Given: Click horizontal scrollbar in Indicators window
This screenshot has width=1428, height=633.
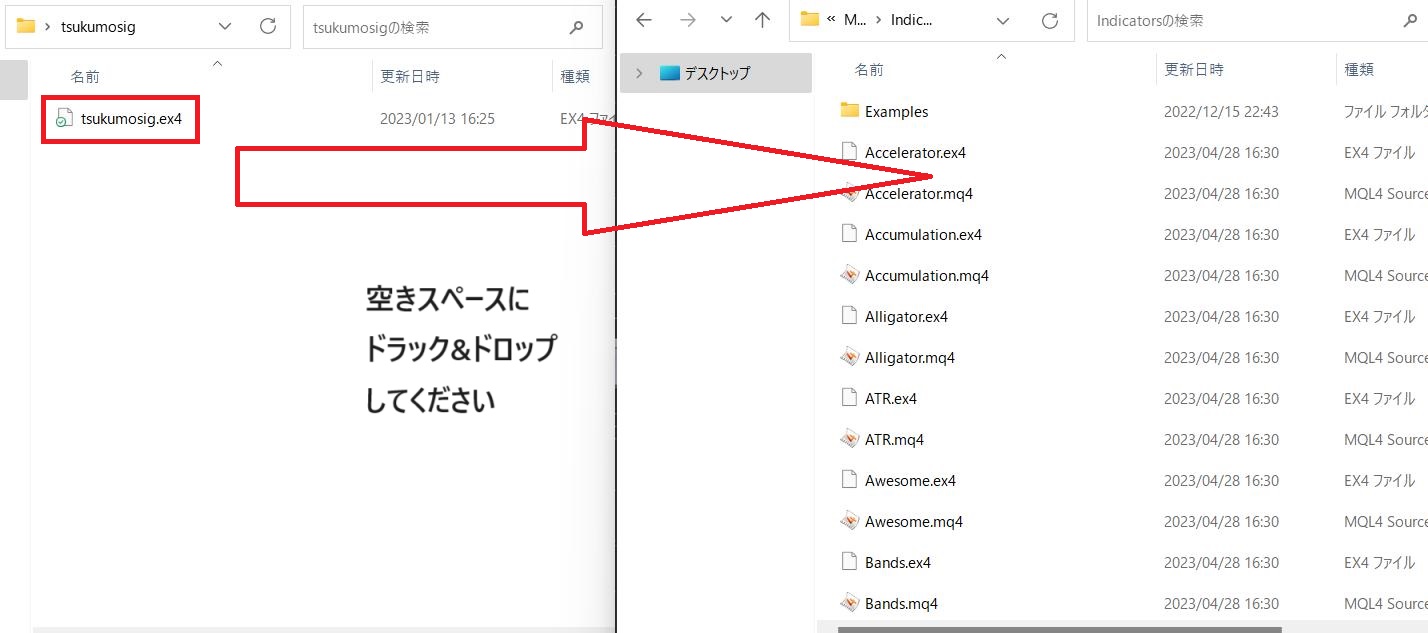Looking at the screenshot, I should click(1059, 629).
